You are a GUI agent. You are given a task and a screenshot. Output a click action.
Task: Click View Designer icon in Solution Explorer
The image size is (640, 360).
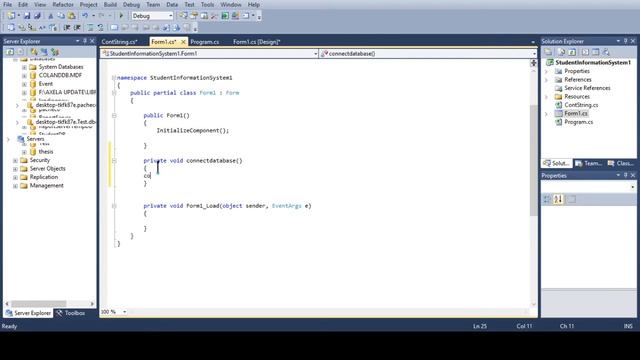(596, 52)
